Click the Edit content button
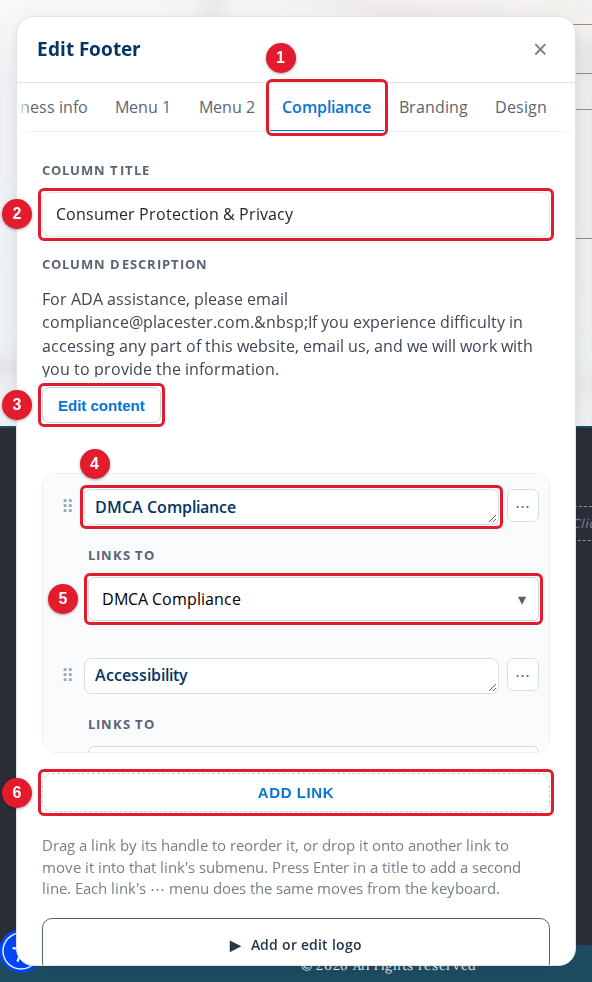The image size is (592, 982). 101,406
